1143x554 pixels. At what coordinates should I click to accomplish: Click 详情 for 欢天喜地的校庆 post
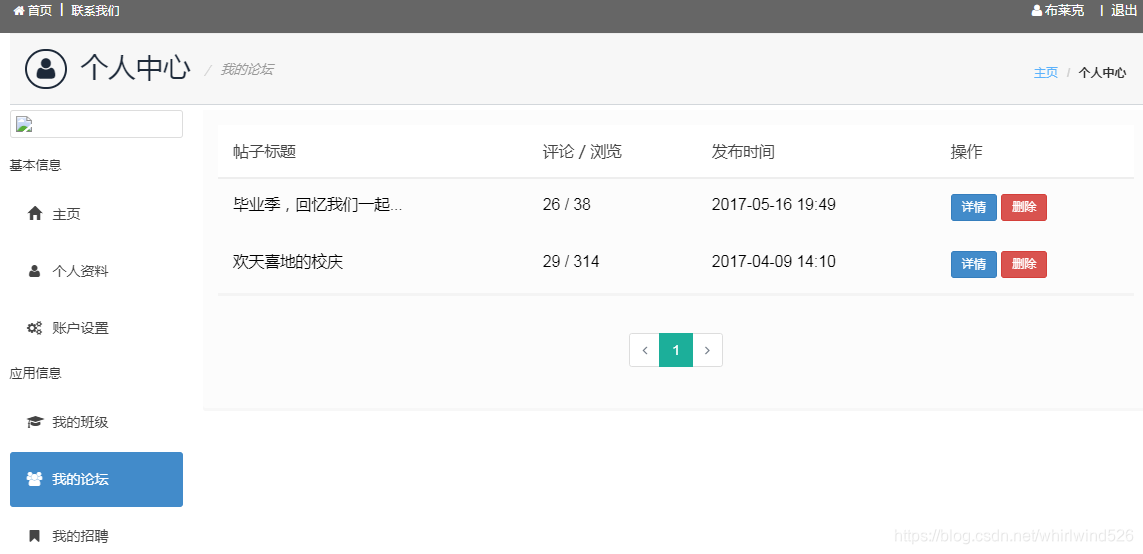click(x=973, y=264)
